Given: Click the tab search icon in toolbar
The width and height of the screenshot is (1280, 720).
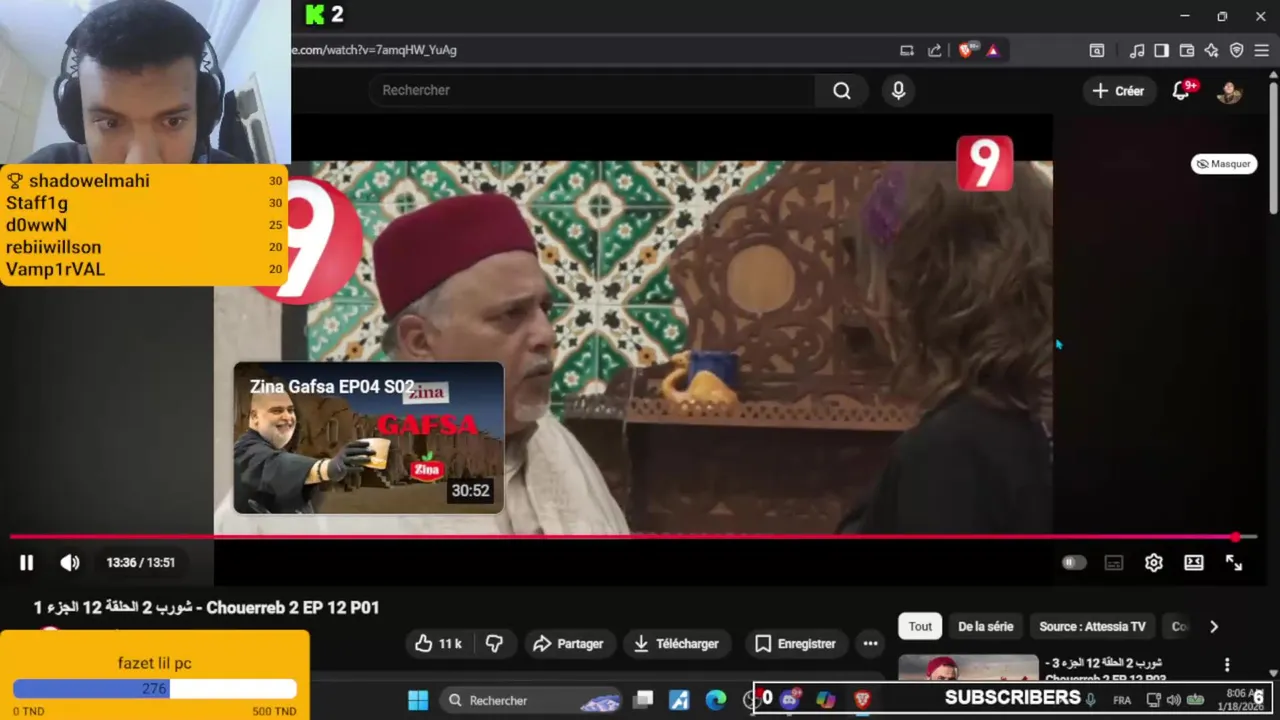Looking at the screenshot, I should click(x=1097, y=50).
